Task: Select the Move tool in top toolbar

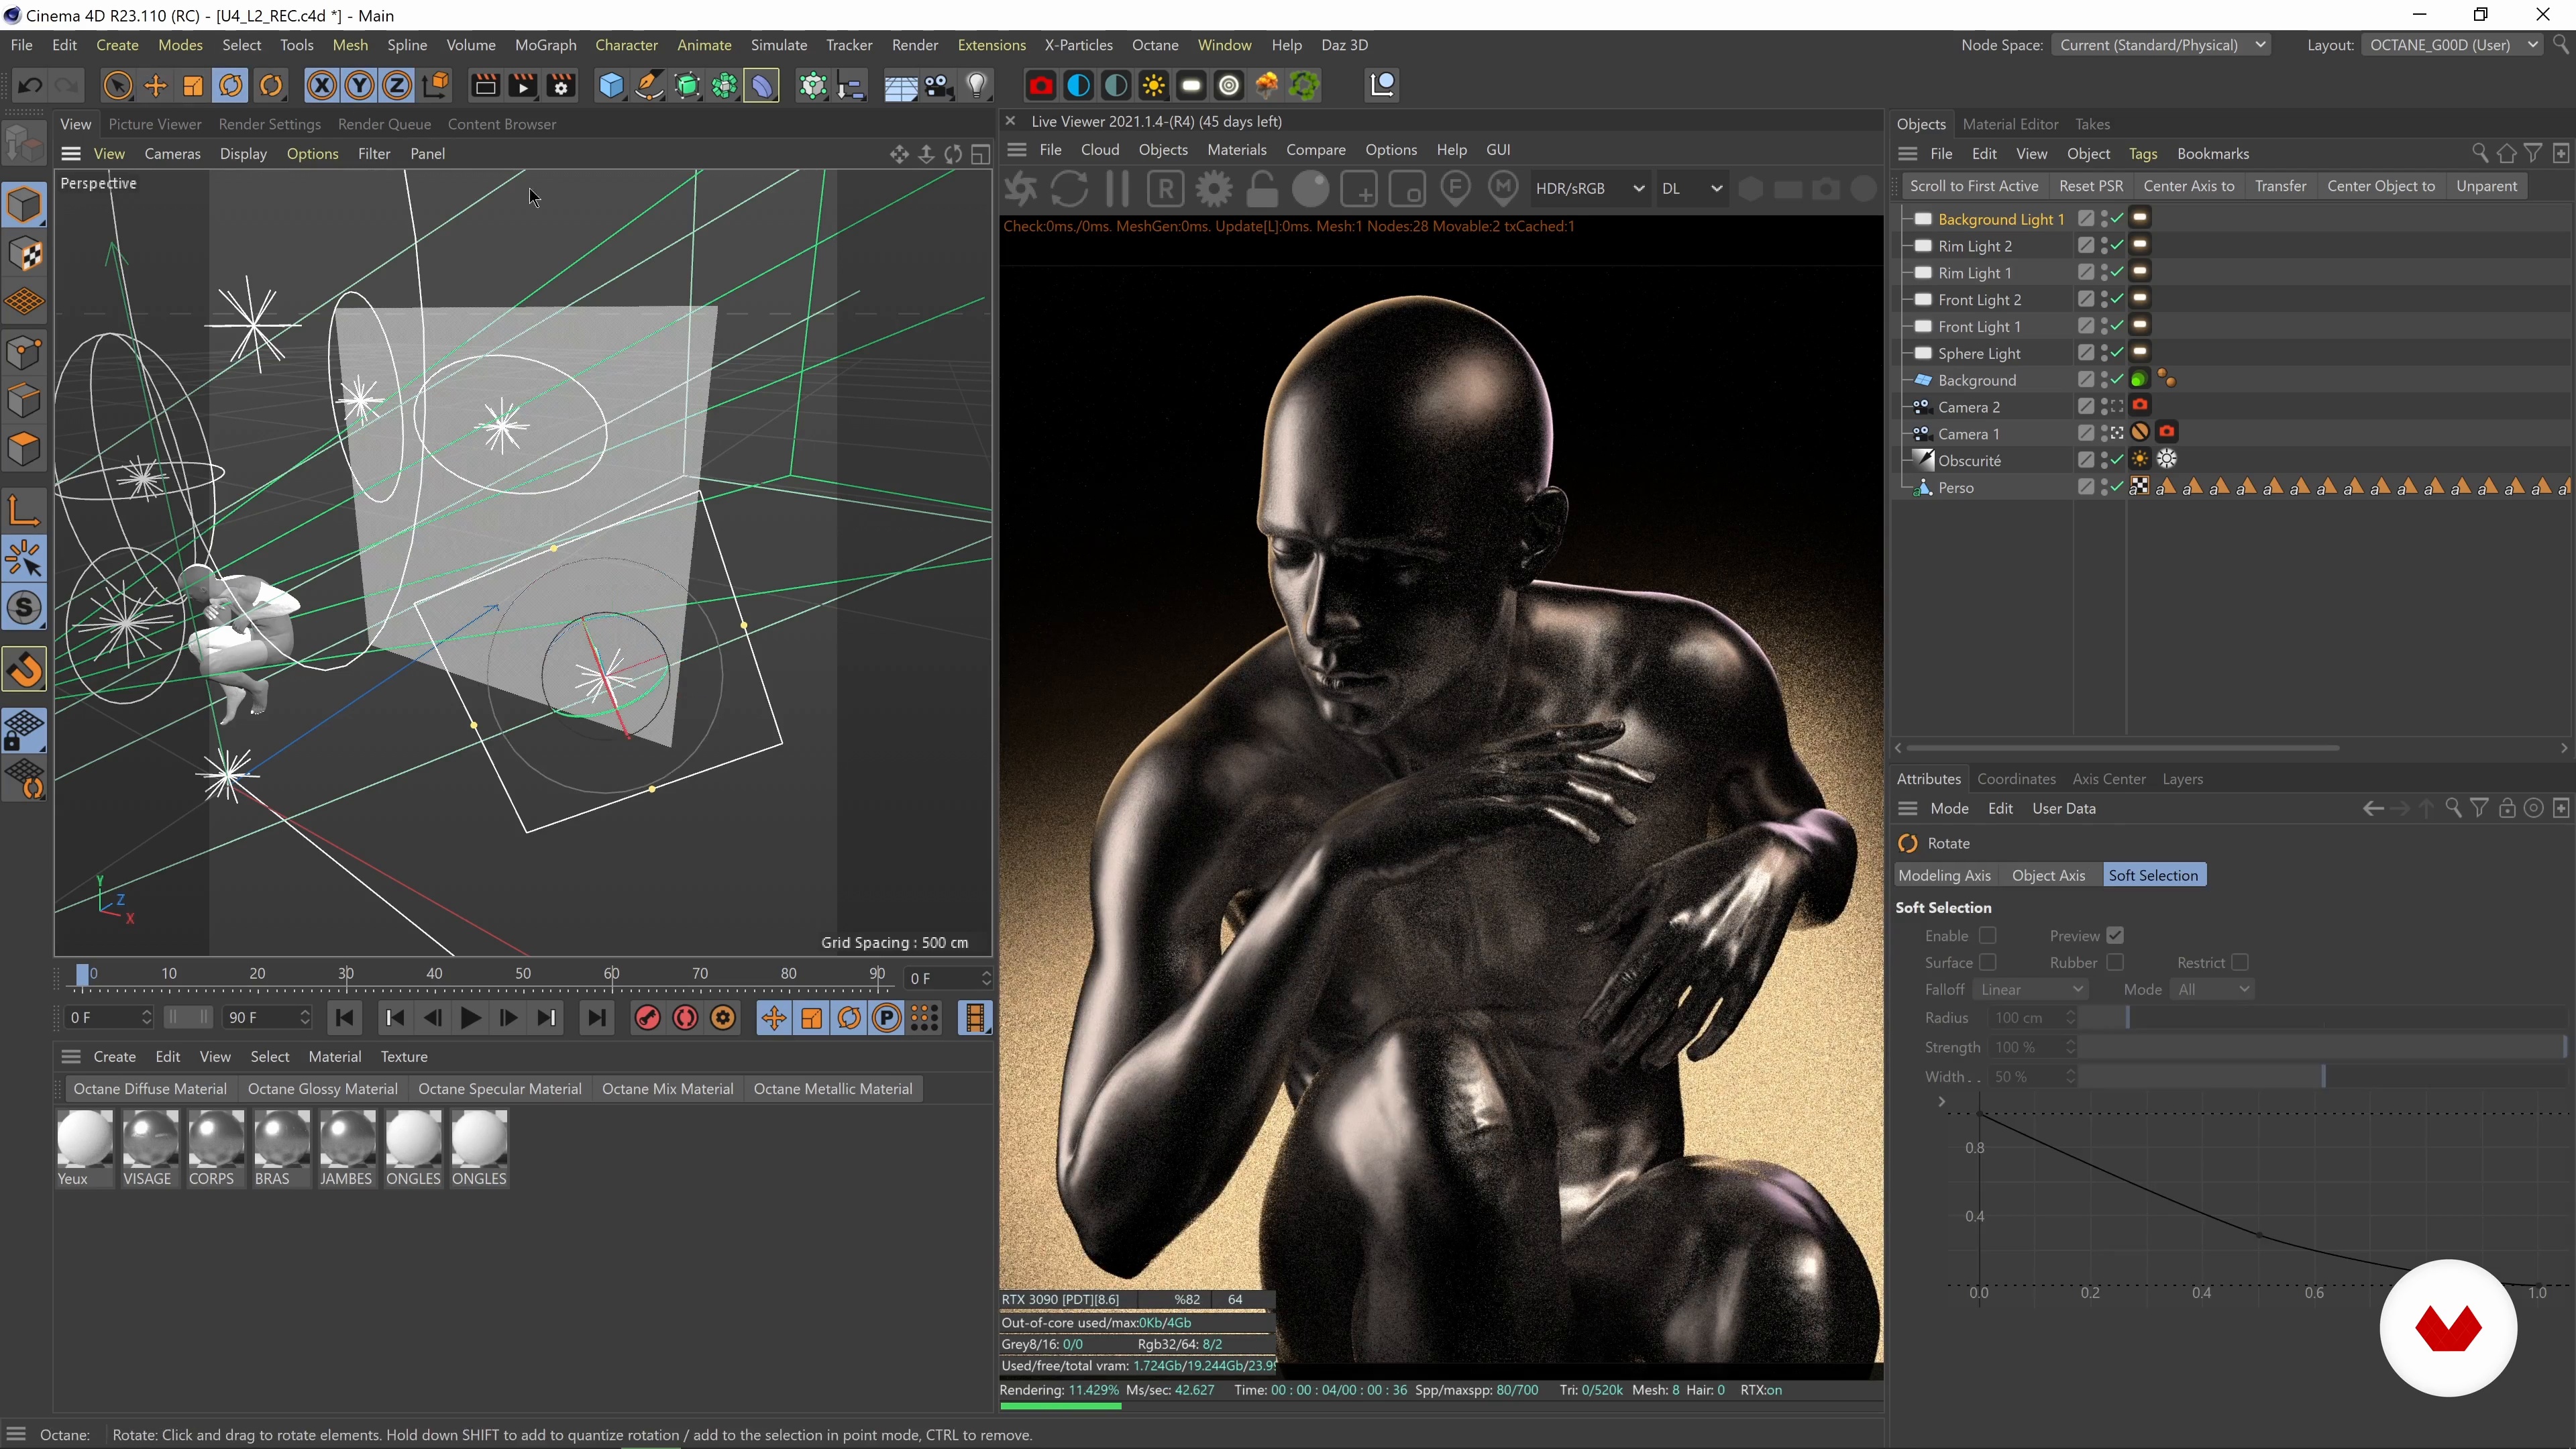Action: coord(155,86)
